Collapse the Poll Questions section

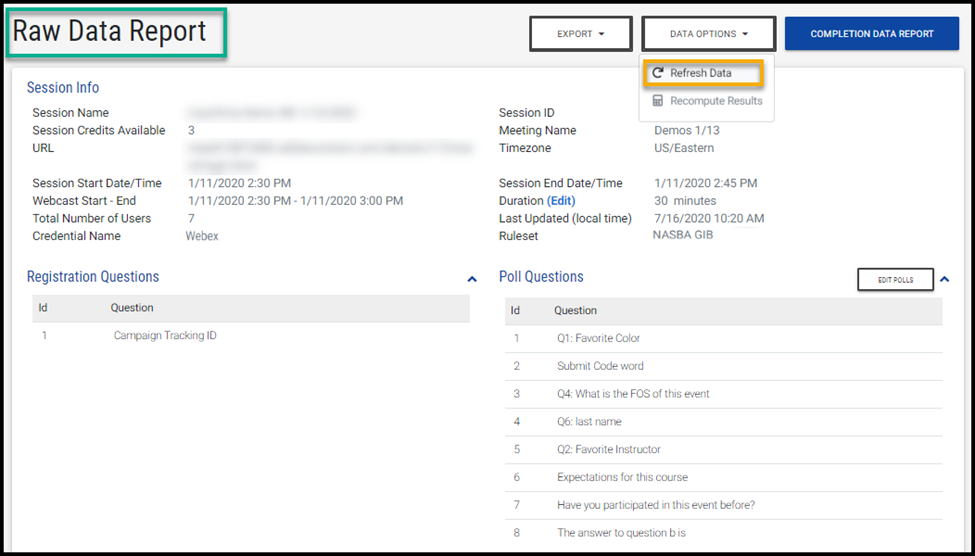[x=945, y=279]
